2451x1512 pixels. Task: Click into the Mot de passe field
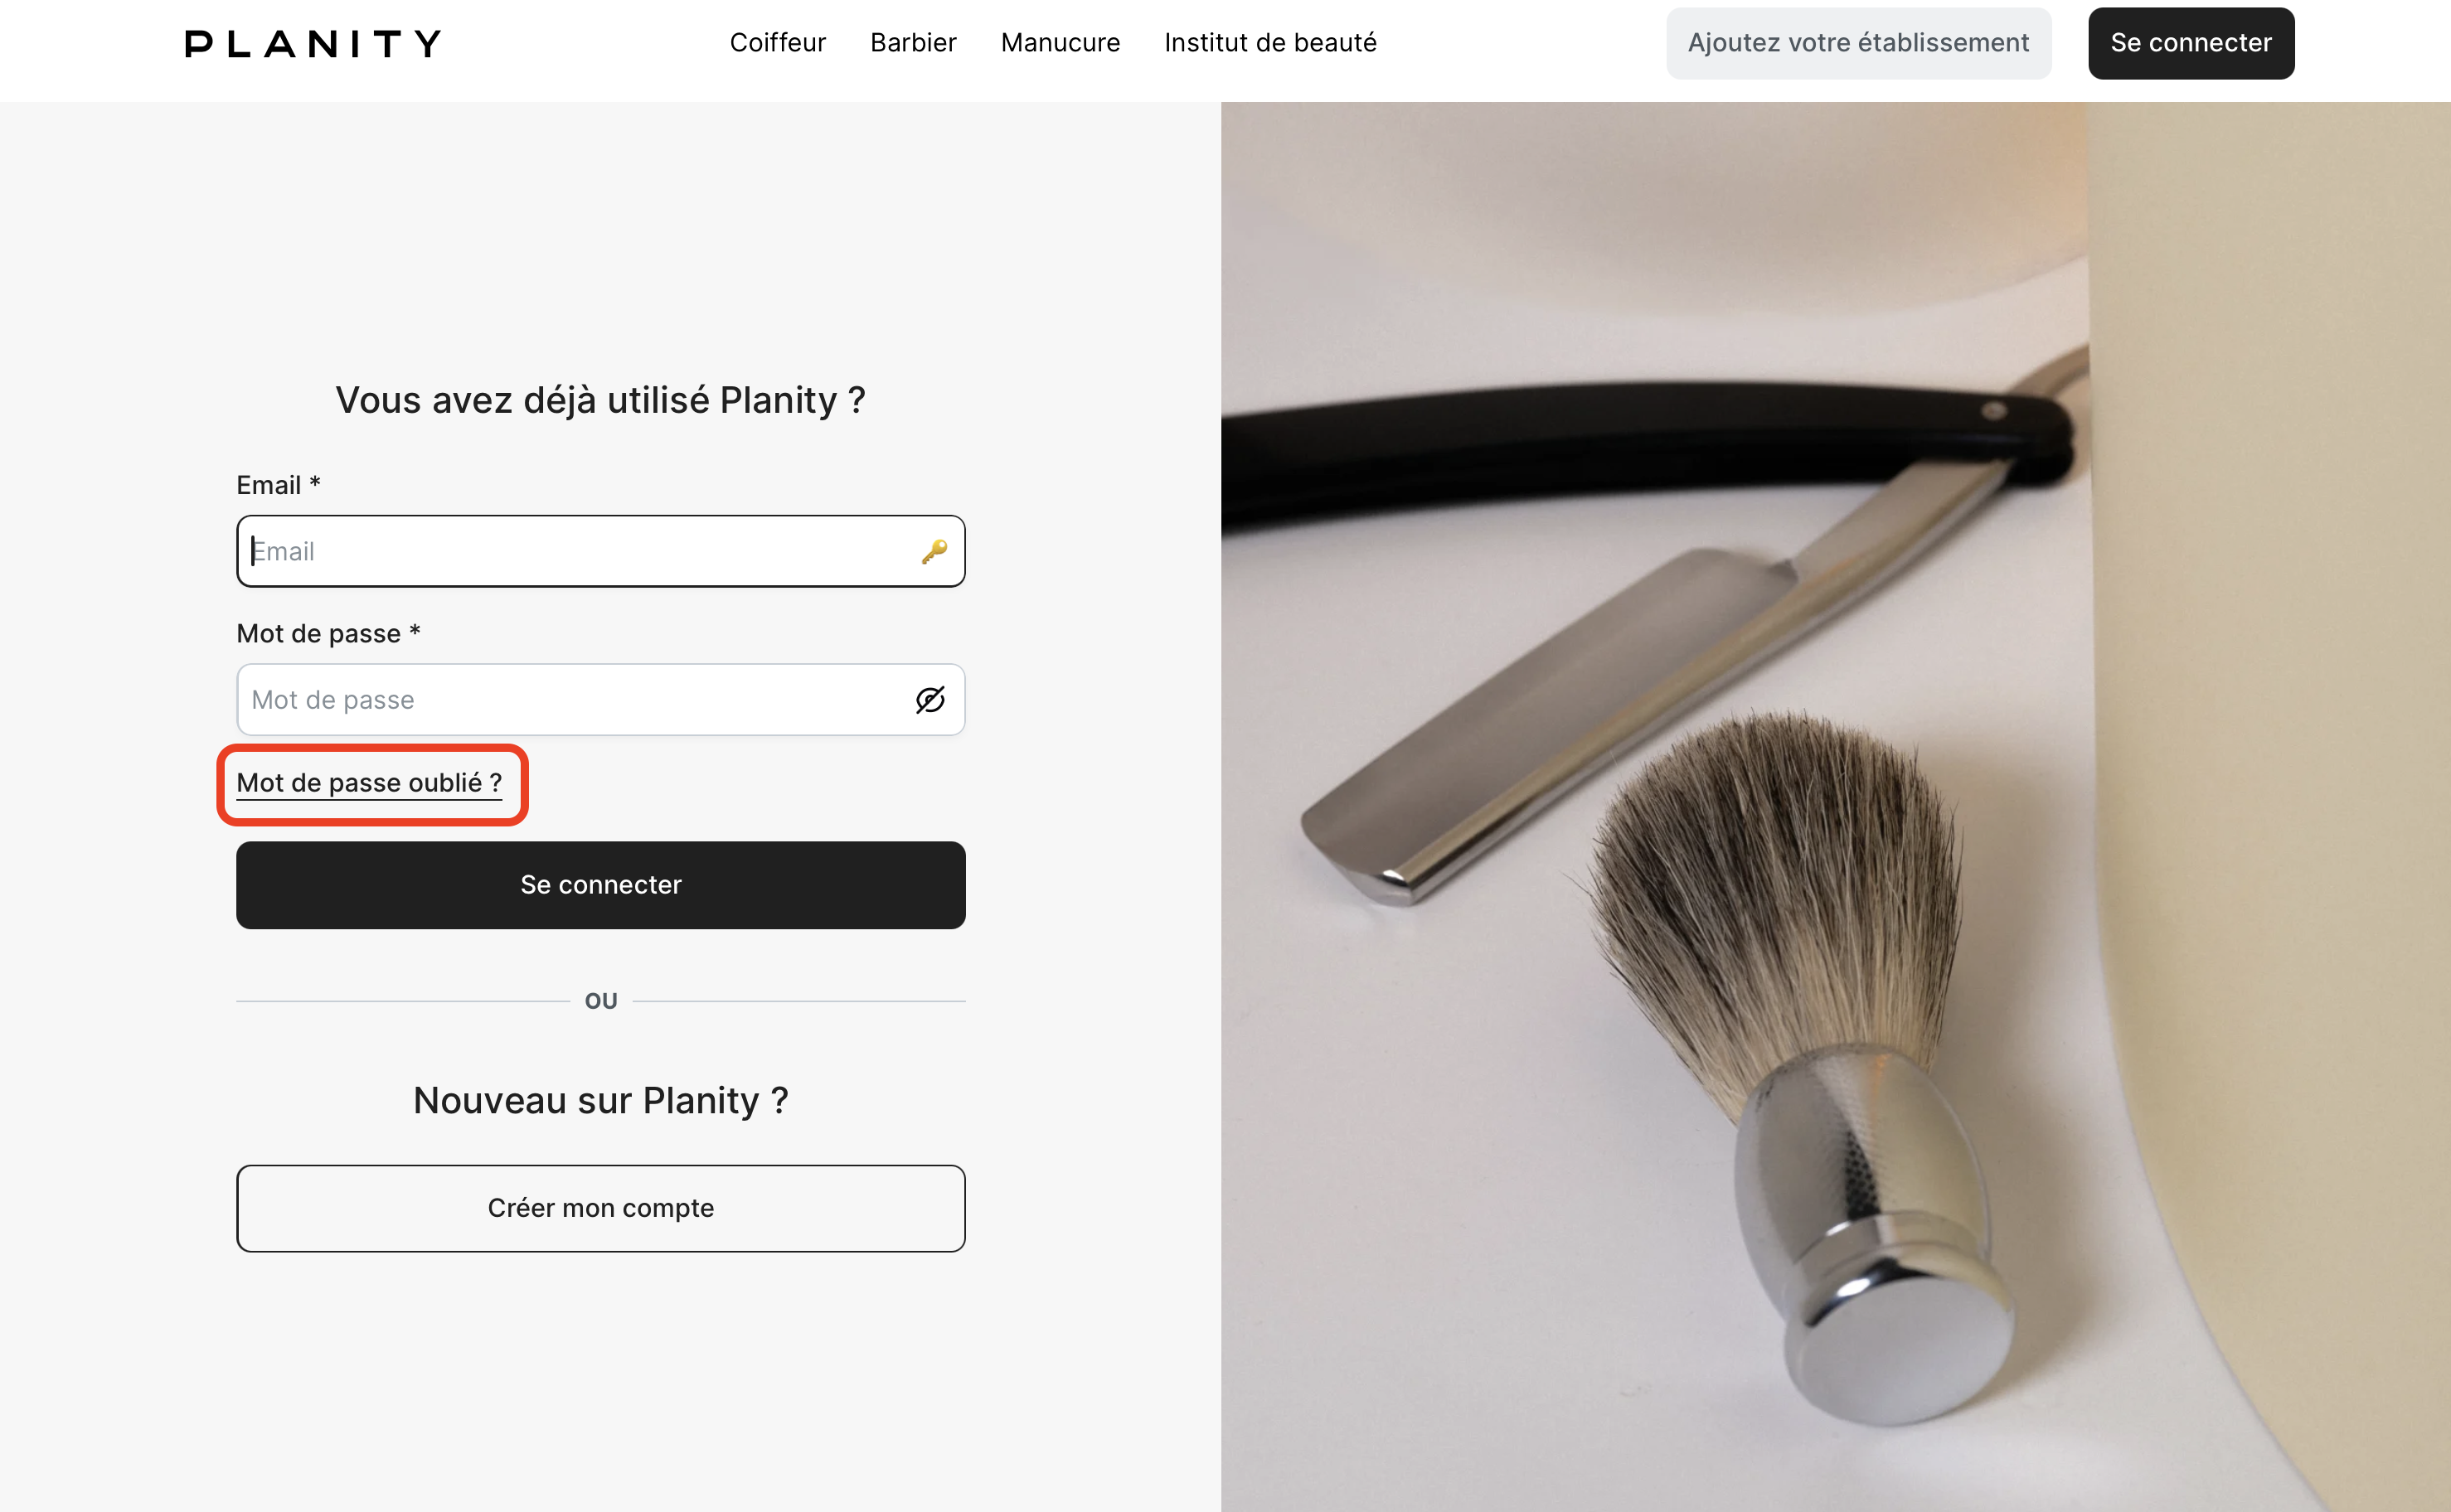coord(570,700)
